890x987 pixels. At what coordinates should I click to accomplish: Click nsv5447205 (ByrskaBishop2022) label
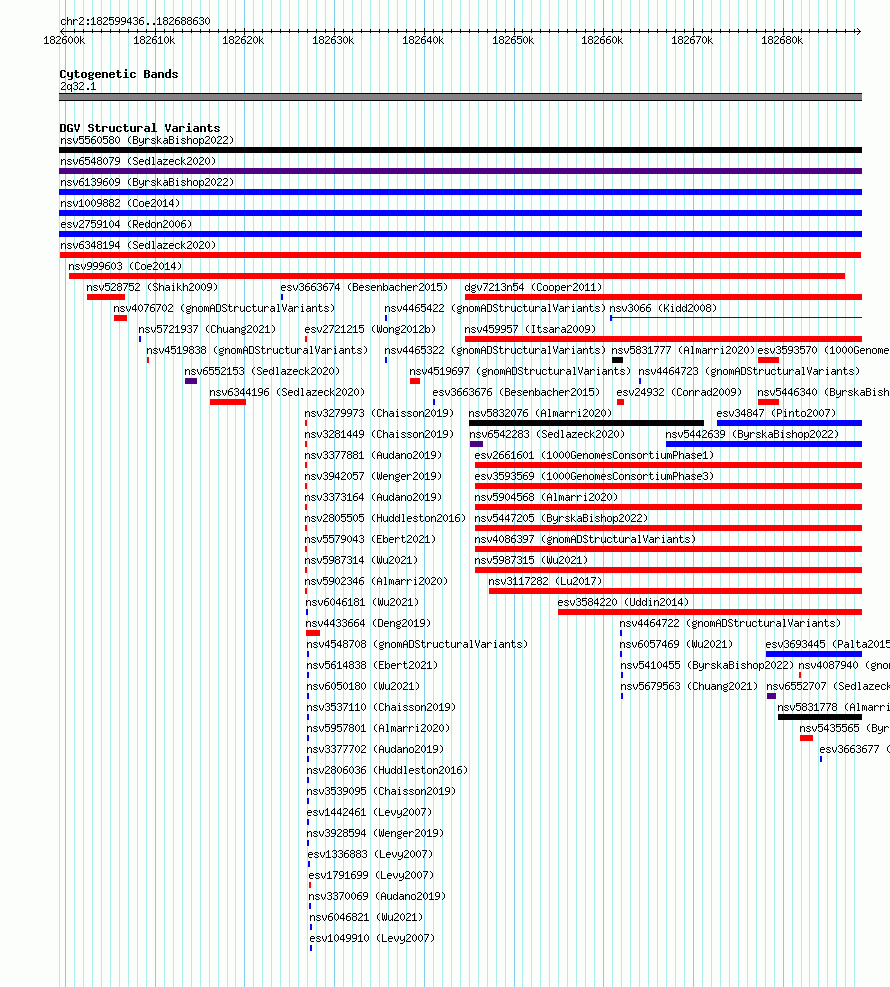click(561, 518)
